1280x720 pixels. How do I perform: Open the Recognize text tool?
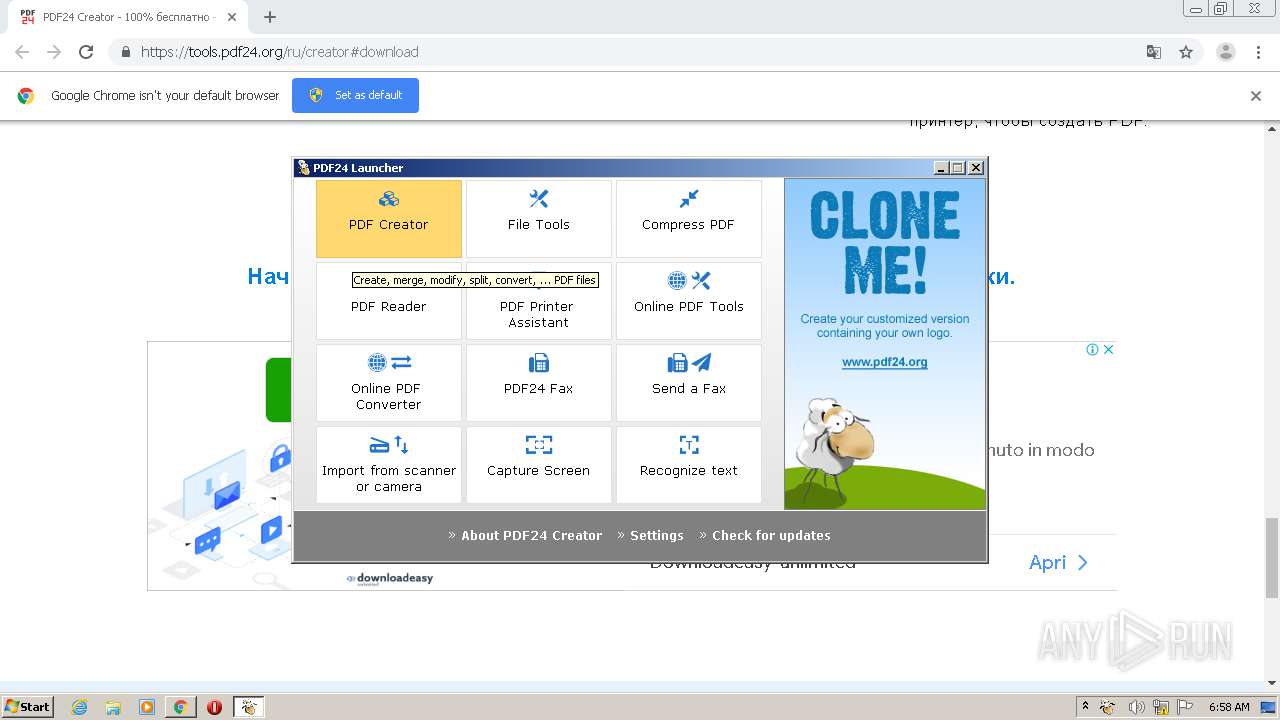(689, 465)
